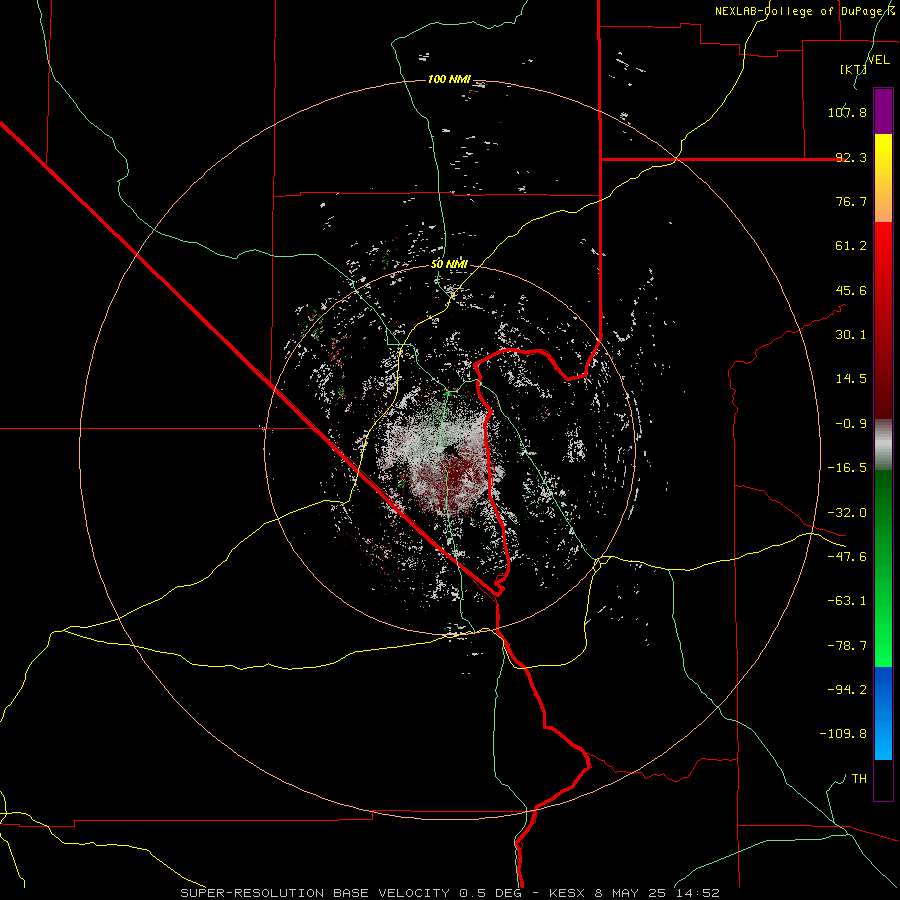The width and height of the screenshot is (900, 900).
Task: Click the KESX station identifier in caption
Action: [x=567, y=893]
